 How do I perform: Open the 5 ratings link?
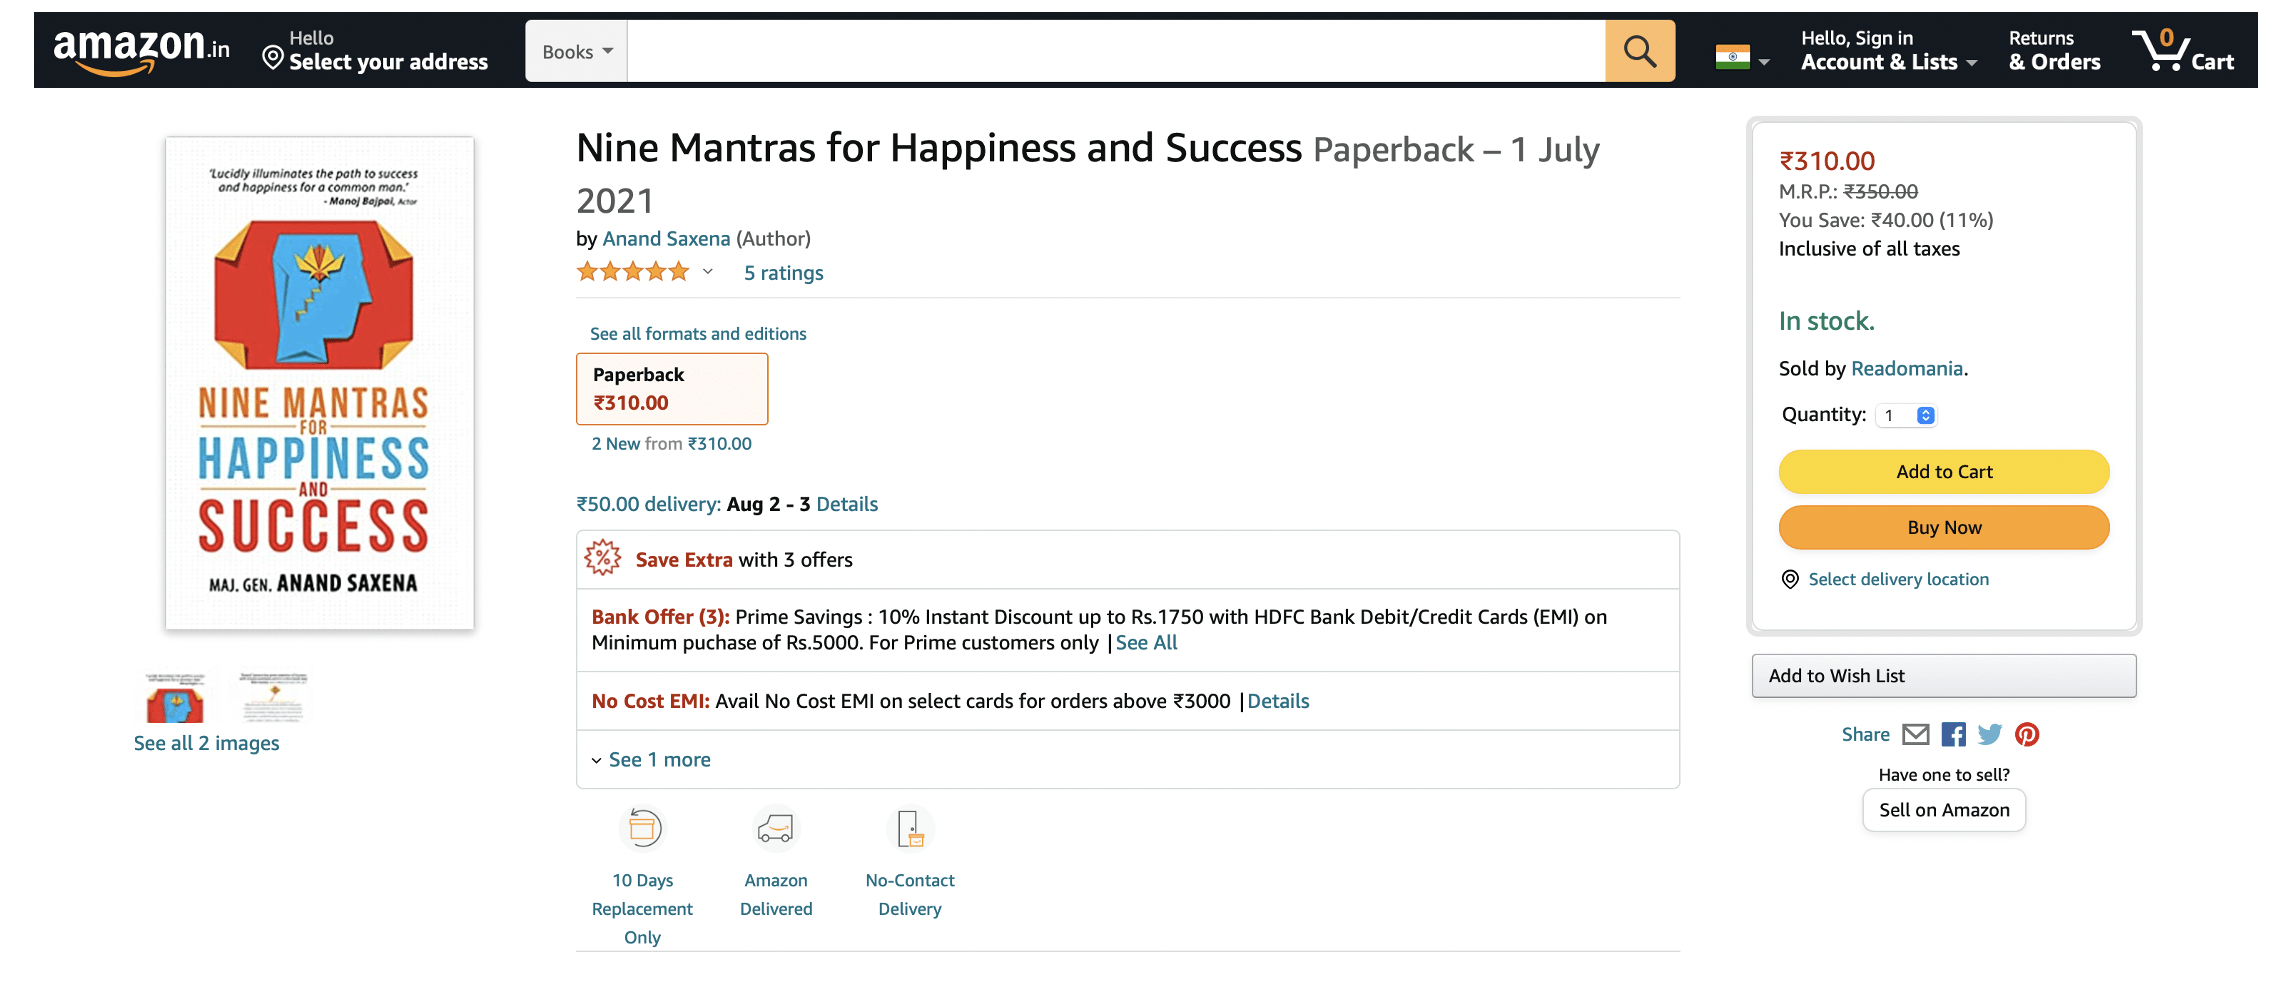[x=783, y=273]
